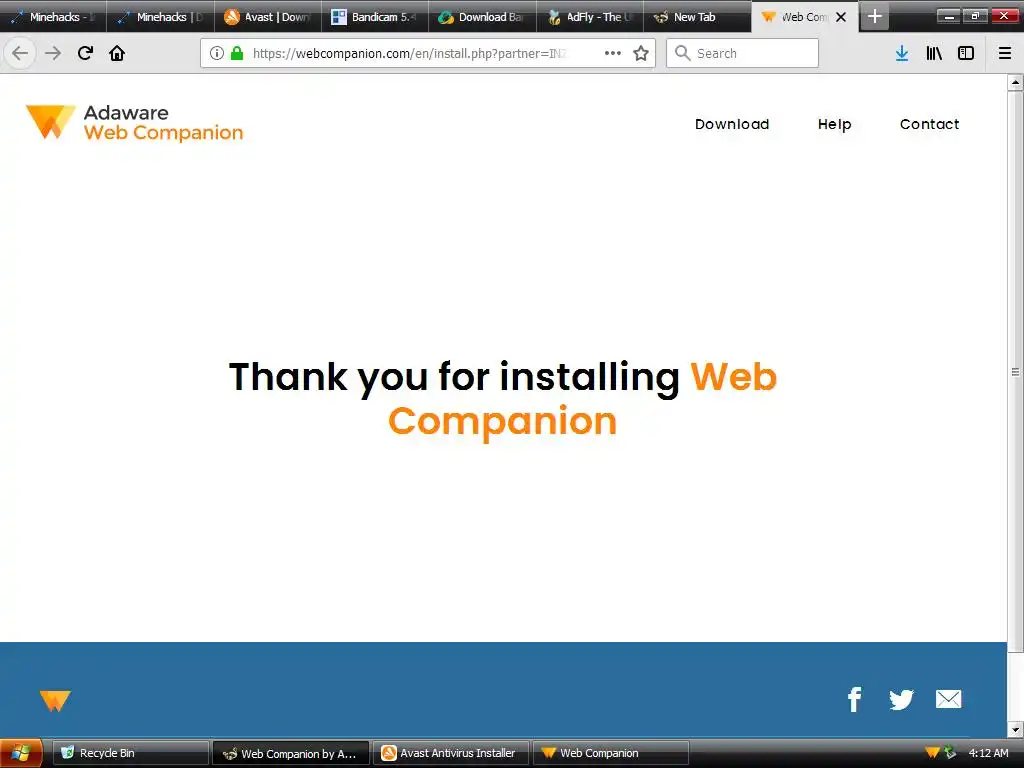1024x768 pixels.
Task: Open the Facebook icon in footer
Action: [854, 699]
